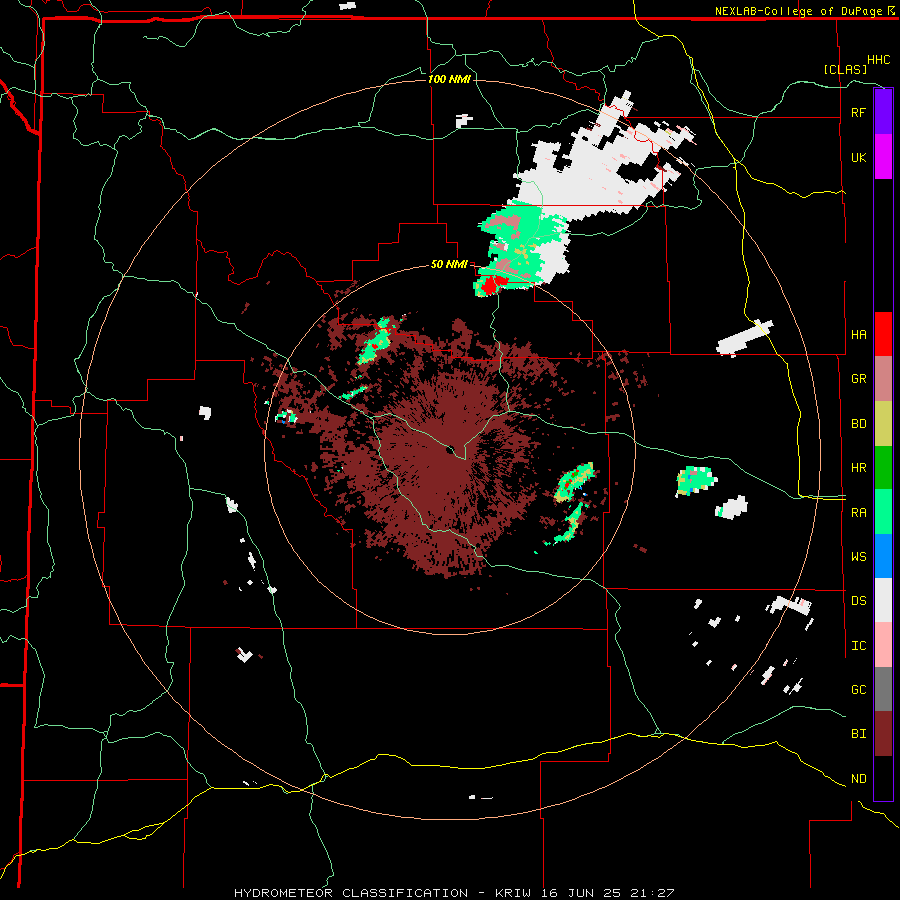This screenshot has height=900, width=900.
Task: Click the [CLAS] units label
Action: coord(845,70)
